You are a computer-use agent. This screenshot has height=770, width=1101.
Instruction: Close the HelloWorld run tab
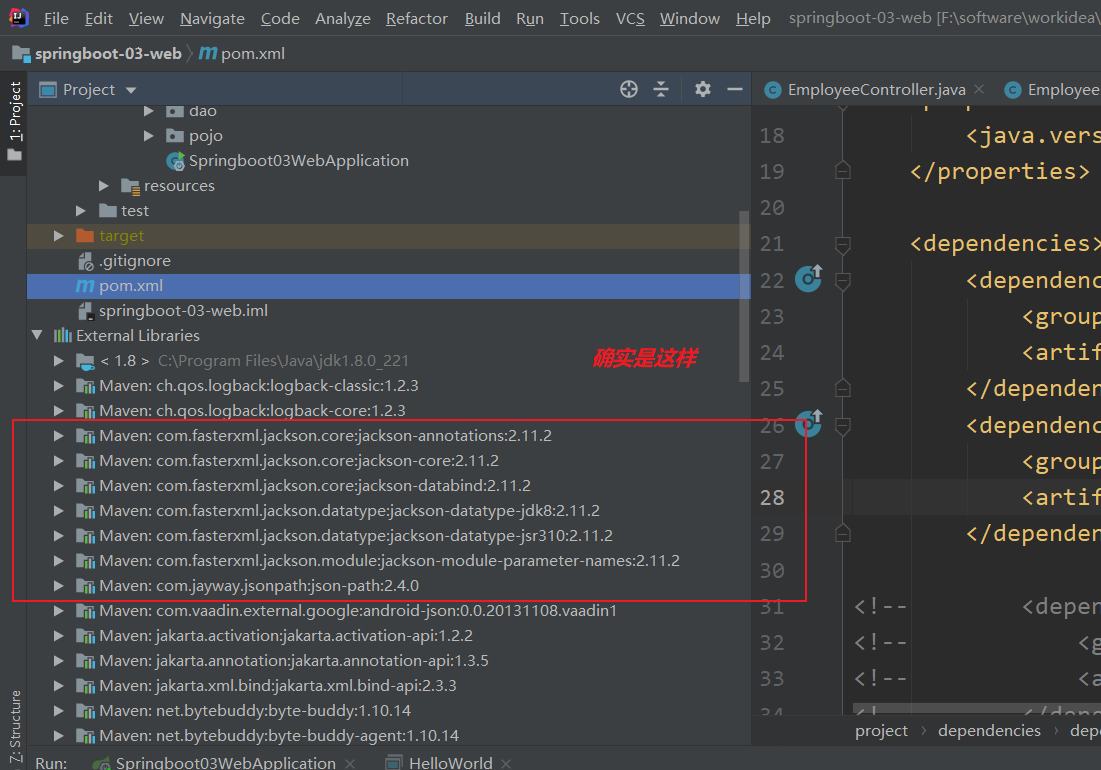(506, 763)
